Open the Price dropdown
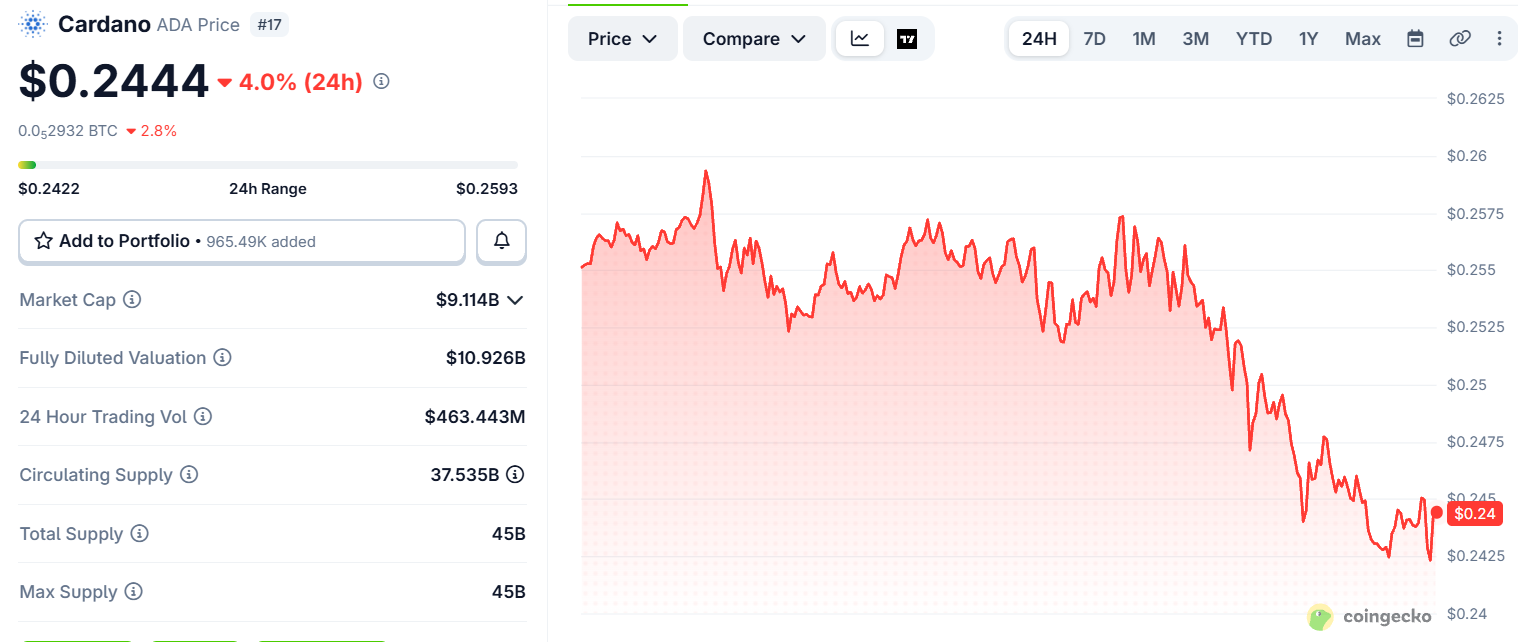The height and width of the screenshot is (642, 1518). point(622,39)
